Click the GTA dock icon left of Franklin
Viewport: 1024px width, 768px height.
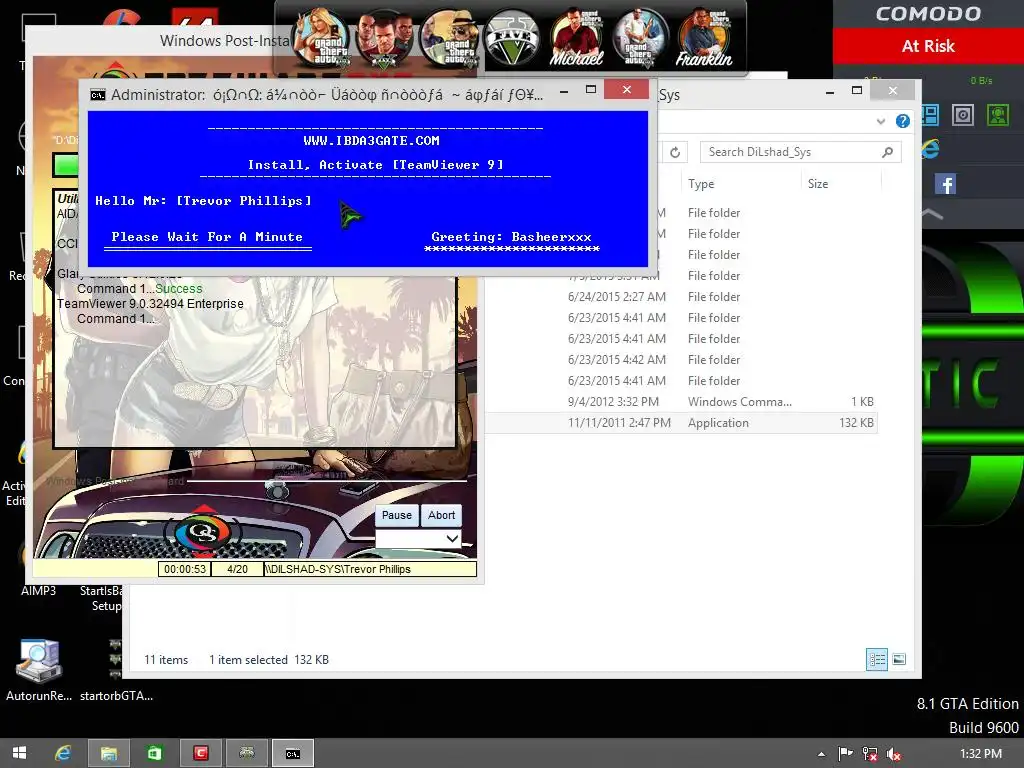[640, 38]
